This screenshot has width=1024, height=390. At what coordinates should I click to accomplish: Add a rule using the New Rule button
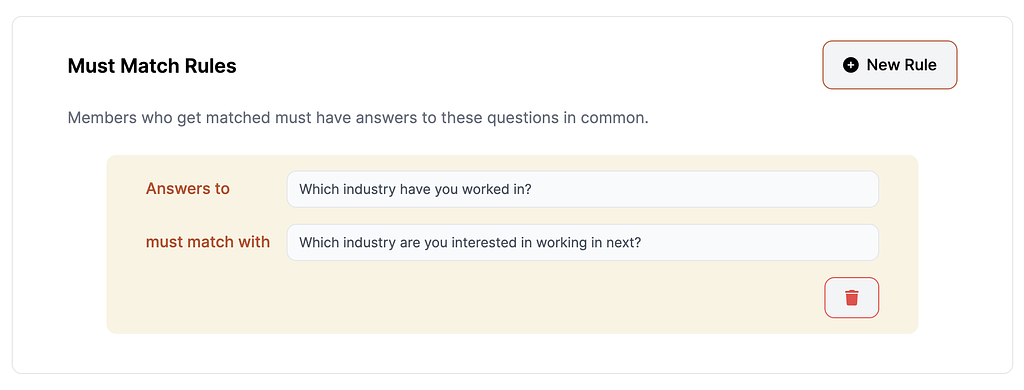pos(889,65)
